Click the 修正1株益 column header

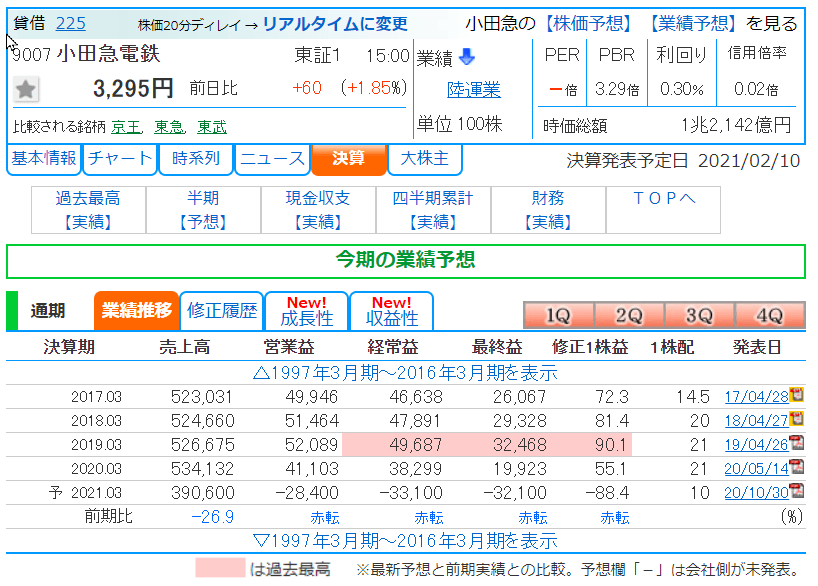[590, 347]
